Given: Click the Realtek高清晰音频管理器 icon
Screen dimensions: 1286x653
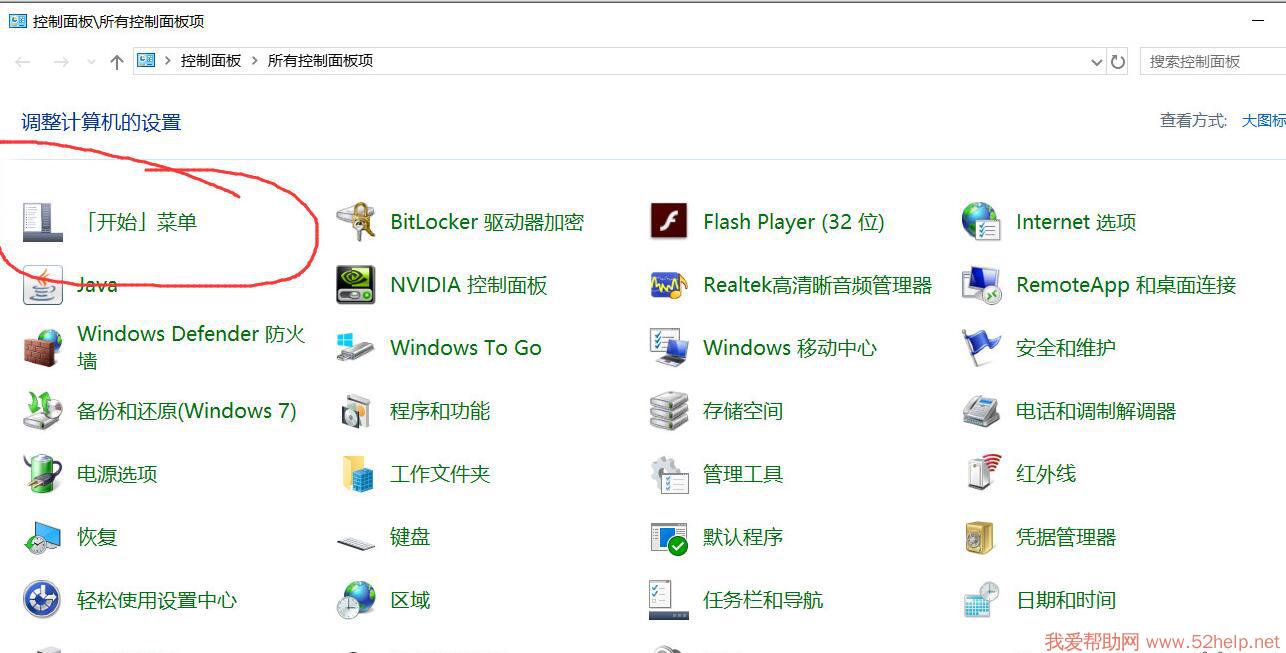Looking at the screenshot, I should point(668,285).
